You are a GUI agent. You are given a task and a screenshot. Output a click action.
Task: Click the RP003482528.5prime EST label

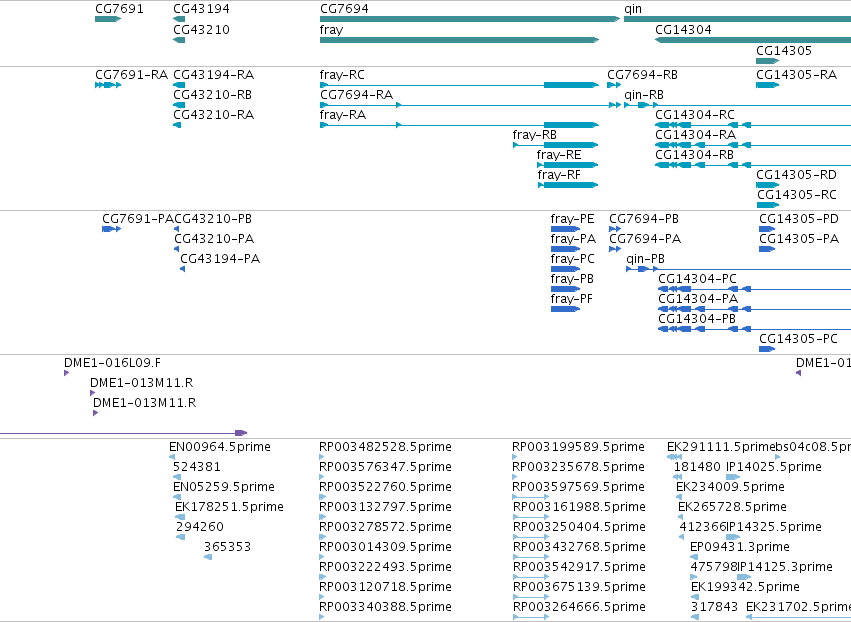click(385, 448)
